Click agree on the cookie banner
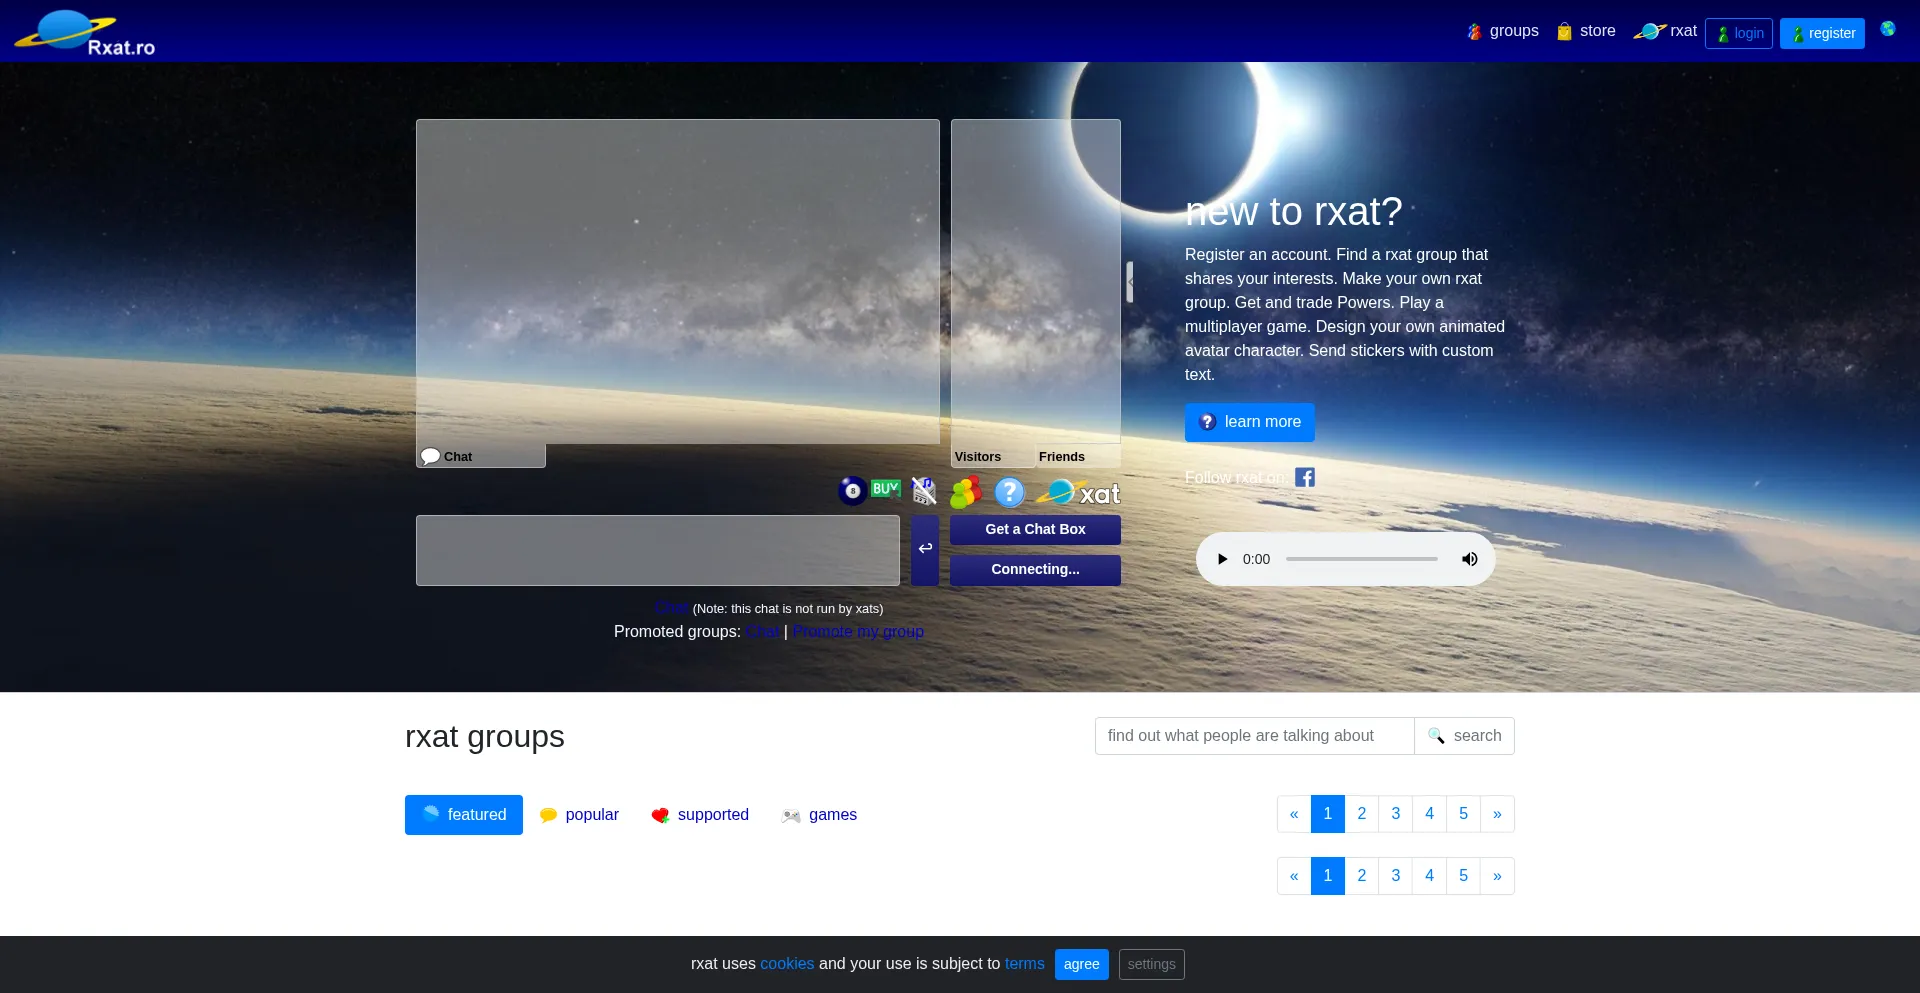This screenshot has width=1920, height=993. pyautogui.click(x=1082, y=965)
